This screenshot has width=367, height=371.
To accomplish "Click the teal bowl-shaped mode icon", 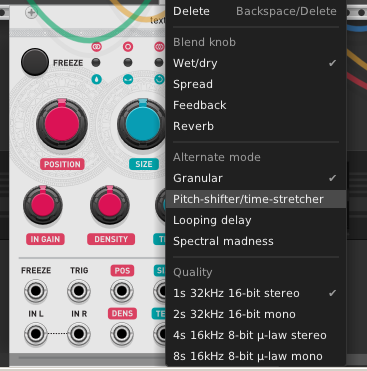I will click(x=128, y=79).
